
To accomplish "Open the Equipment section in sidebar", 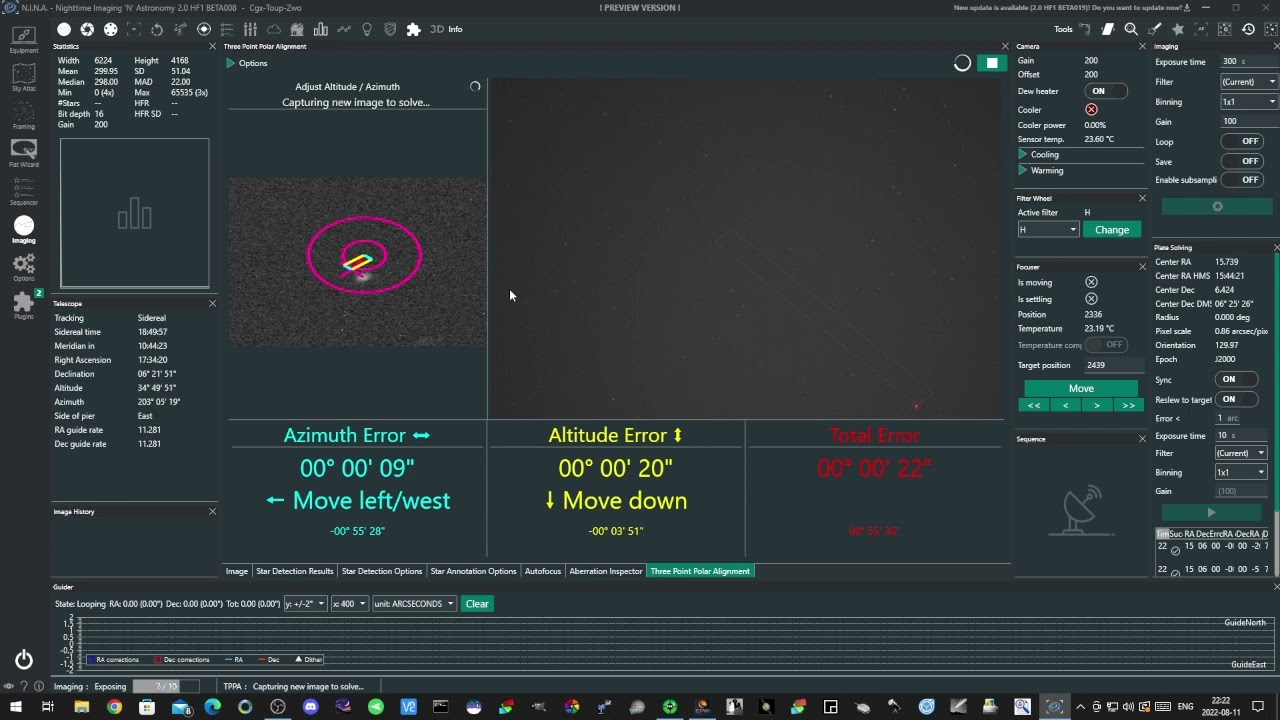I will 24,40.
